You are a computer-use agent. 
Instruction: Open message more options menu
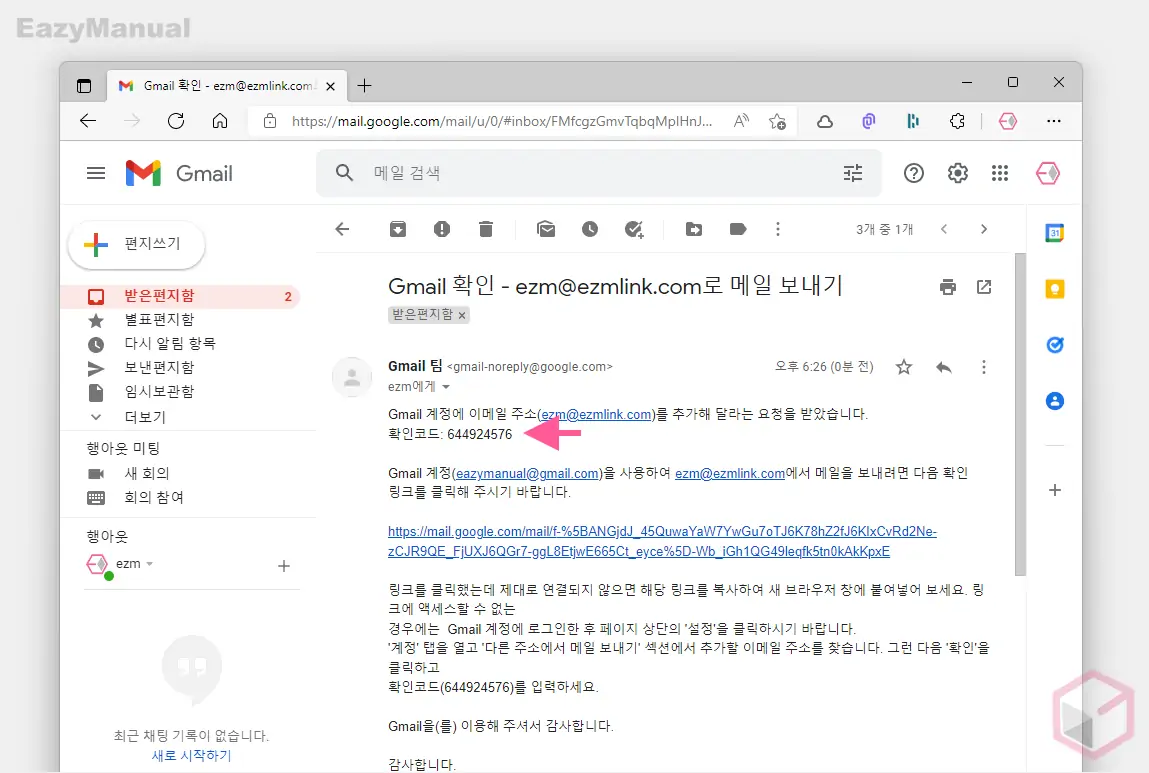pyautogui.click(x=984, y=367)
